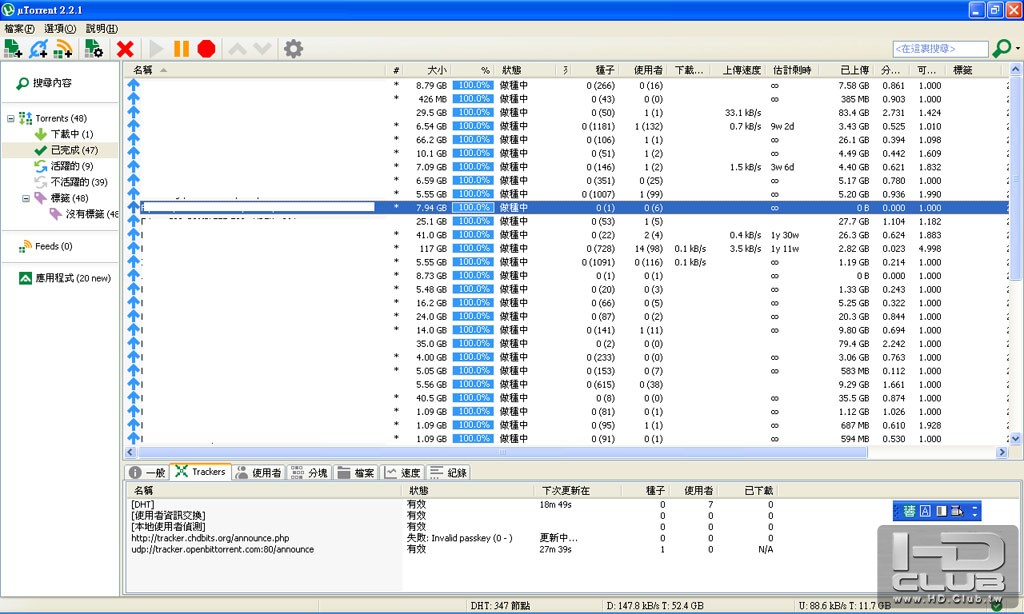Viewport: 1024px width, 614px height.
Task: Click the search input field in toolbar
Action: 940,49
